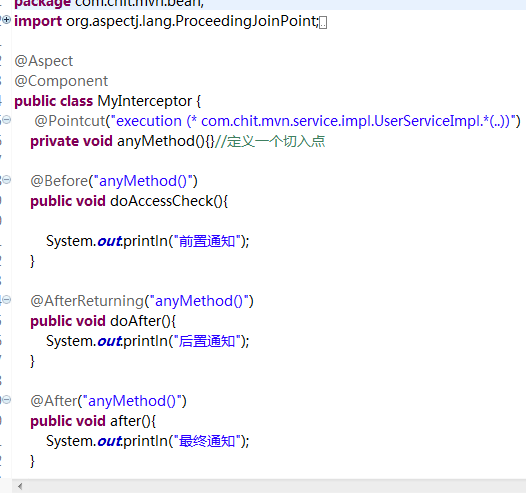The image size is (526, 493).
Task: Click the @After annotation
Action: click(54, 401)
